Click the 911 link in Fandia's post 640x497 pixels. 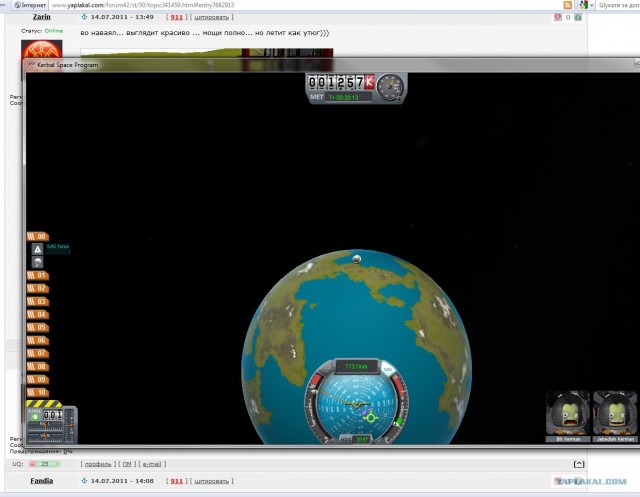pyautogui.click(x=176, y=481)
